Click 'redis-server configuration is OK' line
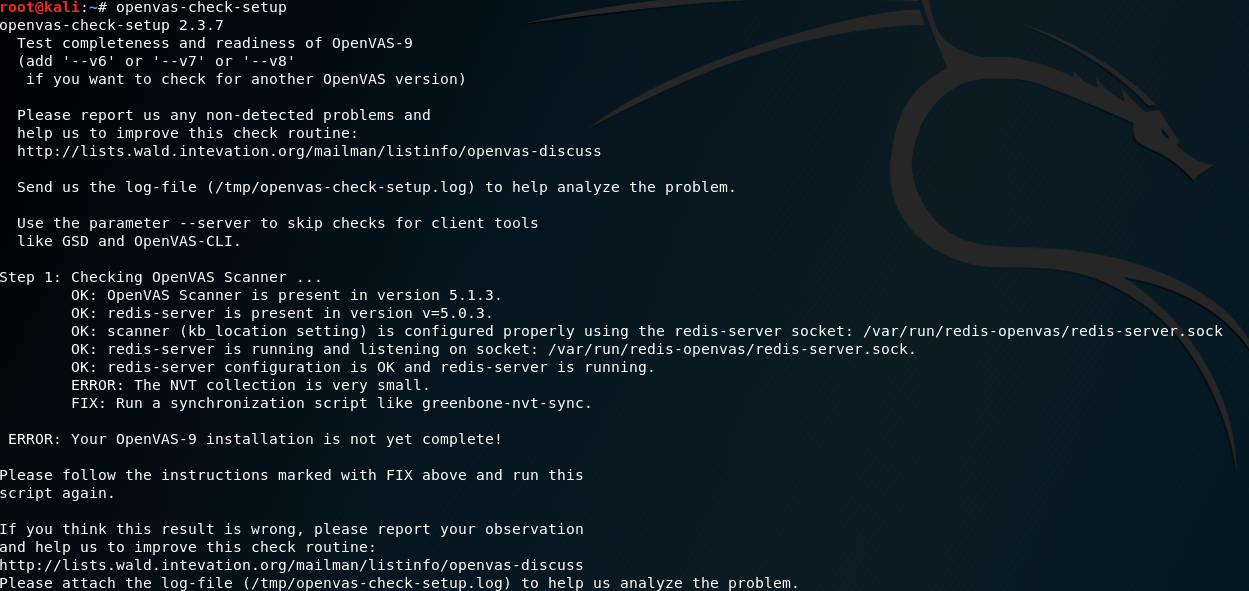Viewport: 1249px width, 591px height. click(x=363, y=367)
